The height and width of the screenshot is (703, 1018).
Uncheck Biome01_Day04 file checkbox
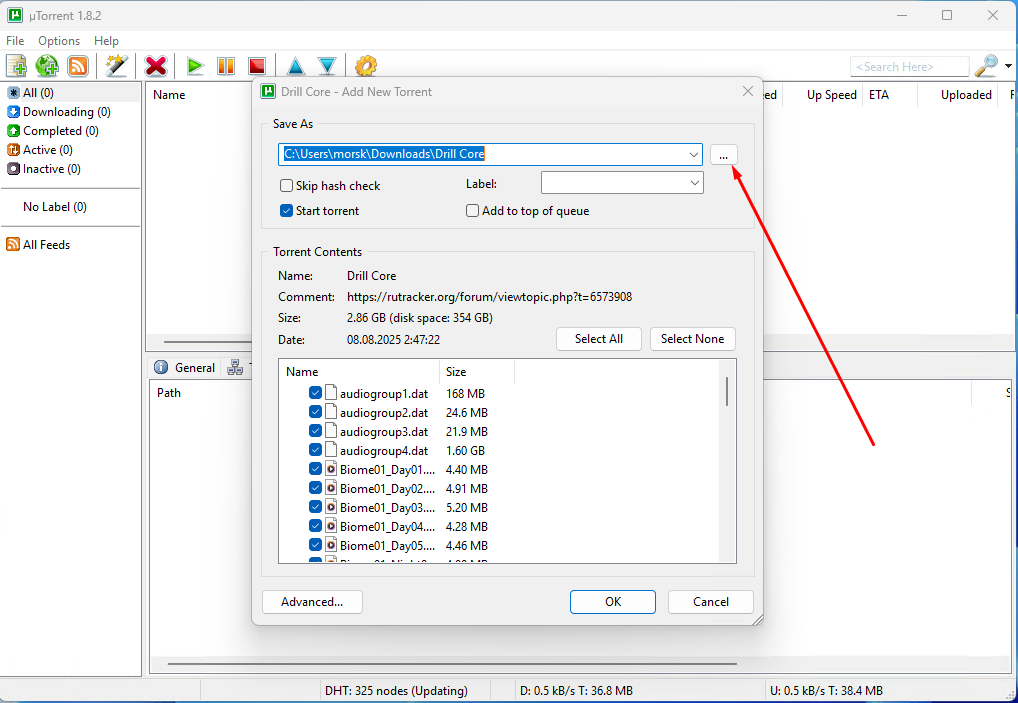point(316,526)
